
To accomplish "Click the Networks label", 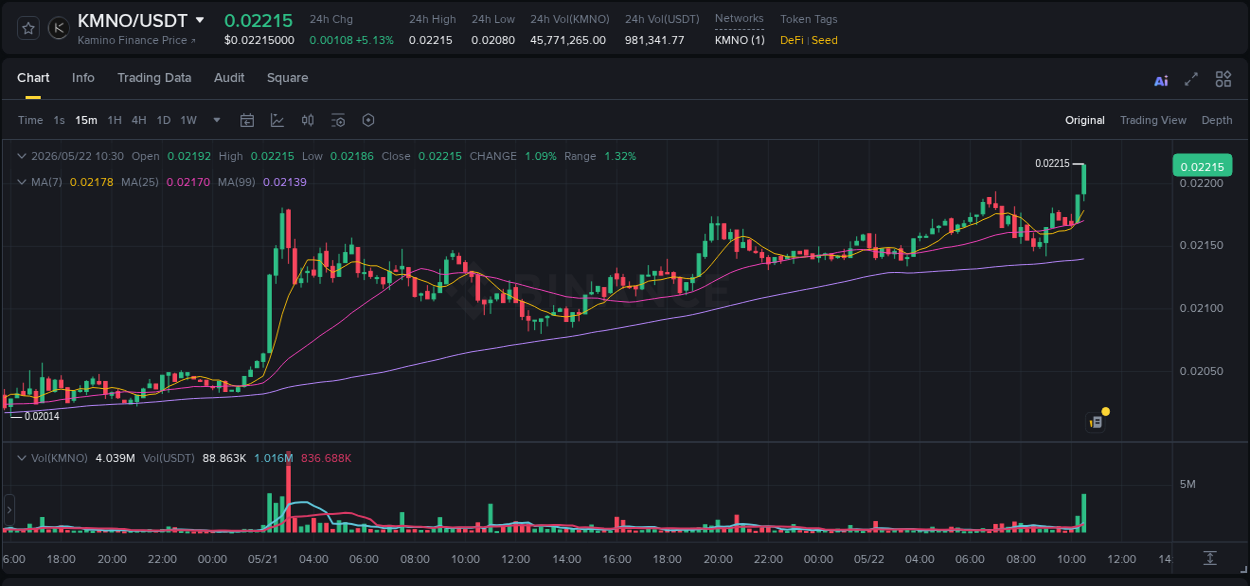I will coord(739,18).
